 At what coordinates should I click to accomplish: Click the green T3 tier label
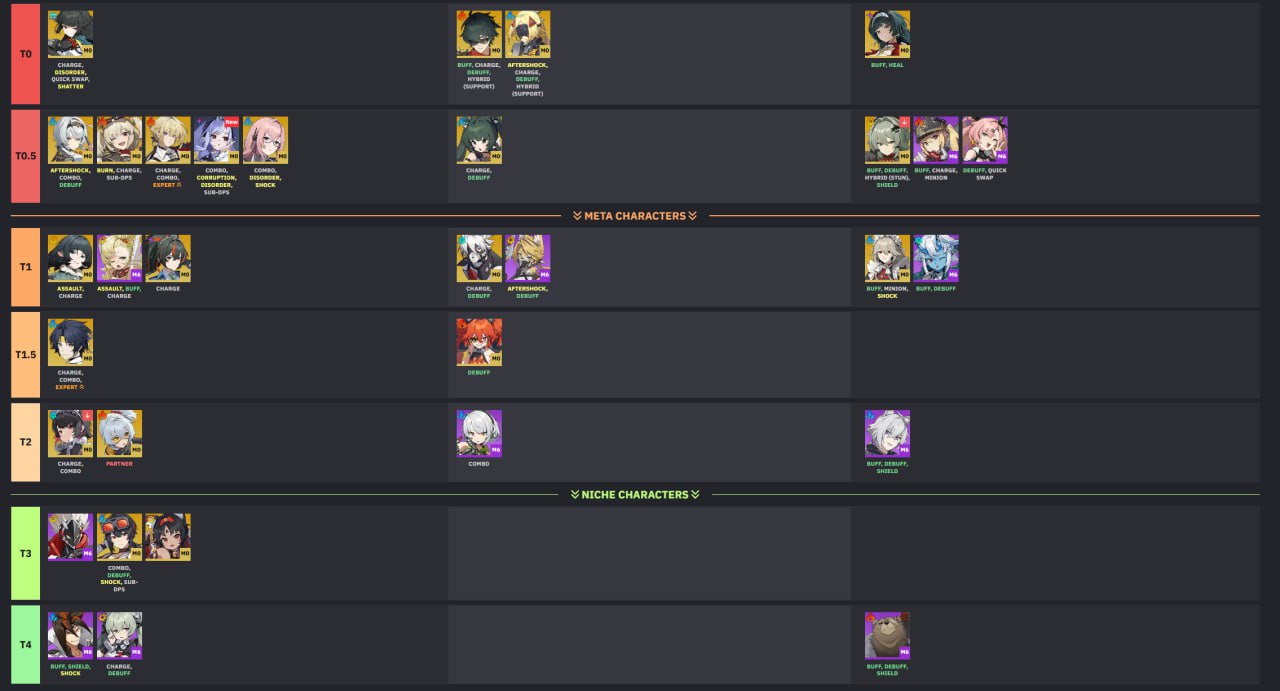click(25, 553)
